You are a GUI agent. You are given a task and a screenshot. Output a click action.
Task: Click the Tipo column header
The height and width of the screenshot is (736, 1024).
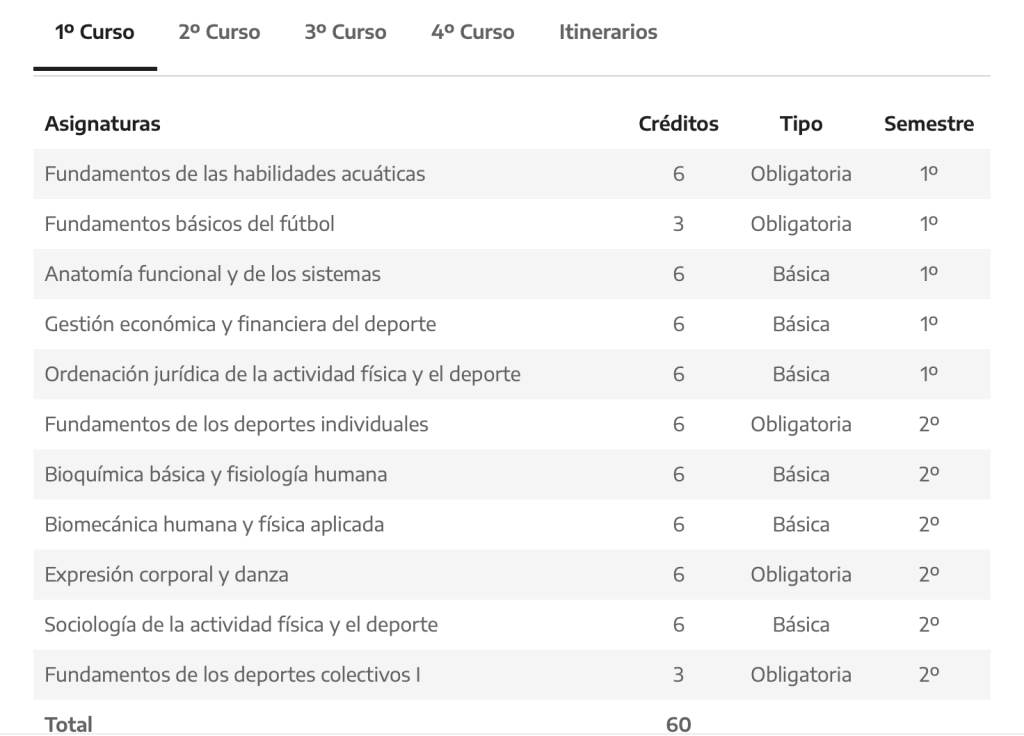pos(801,123)
